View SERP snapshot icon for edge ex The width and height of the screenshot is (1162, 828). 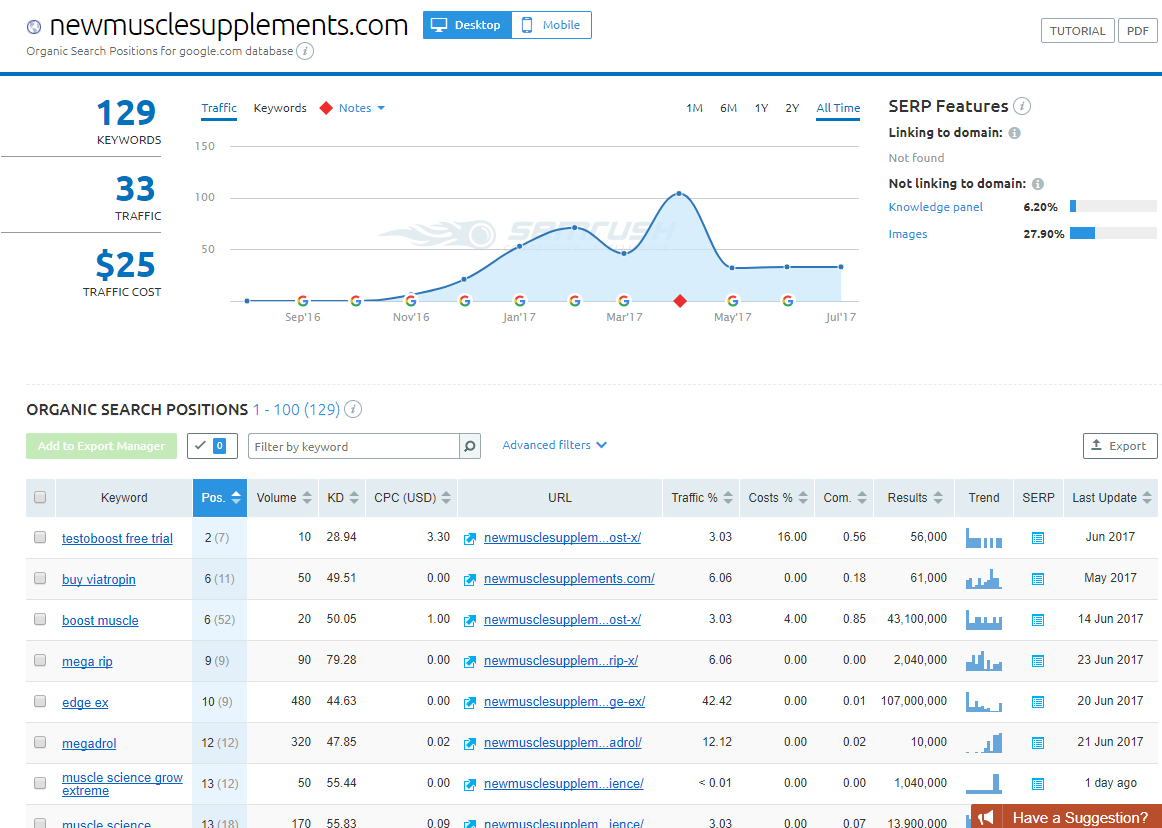[x=1038, y=701]
